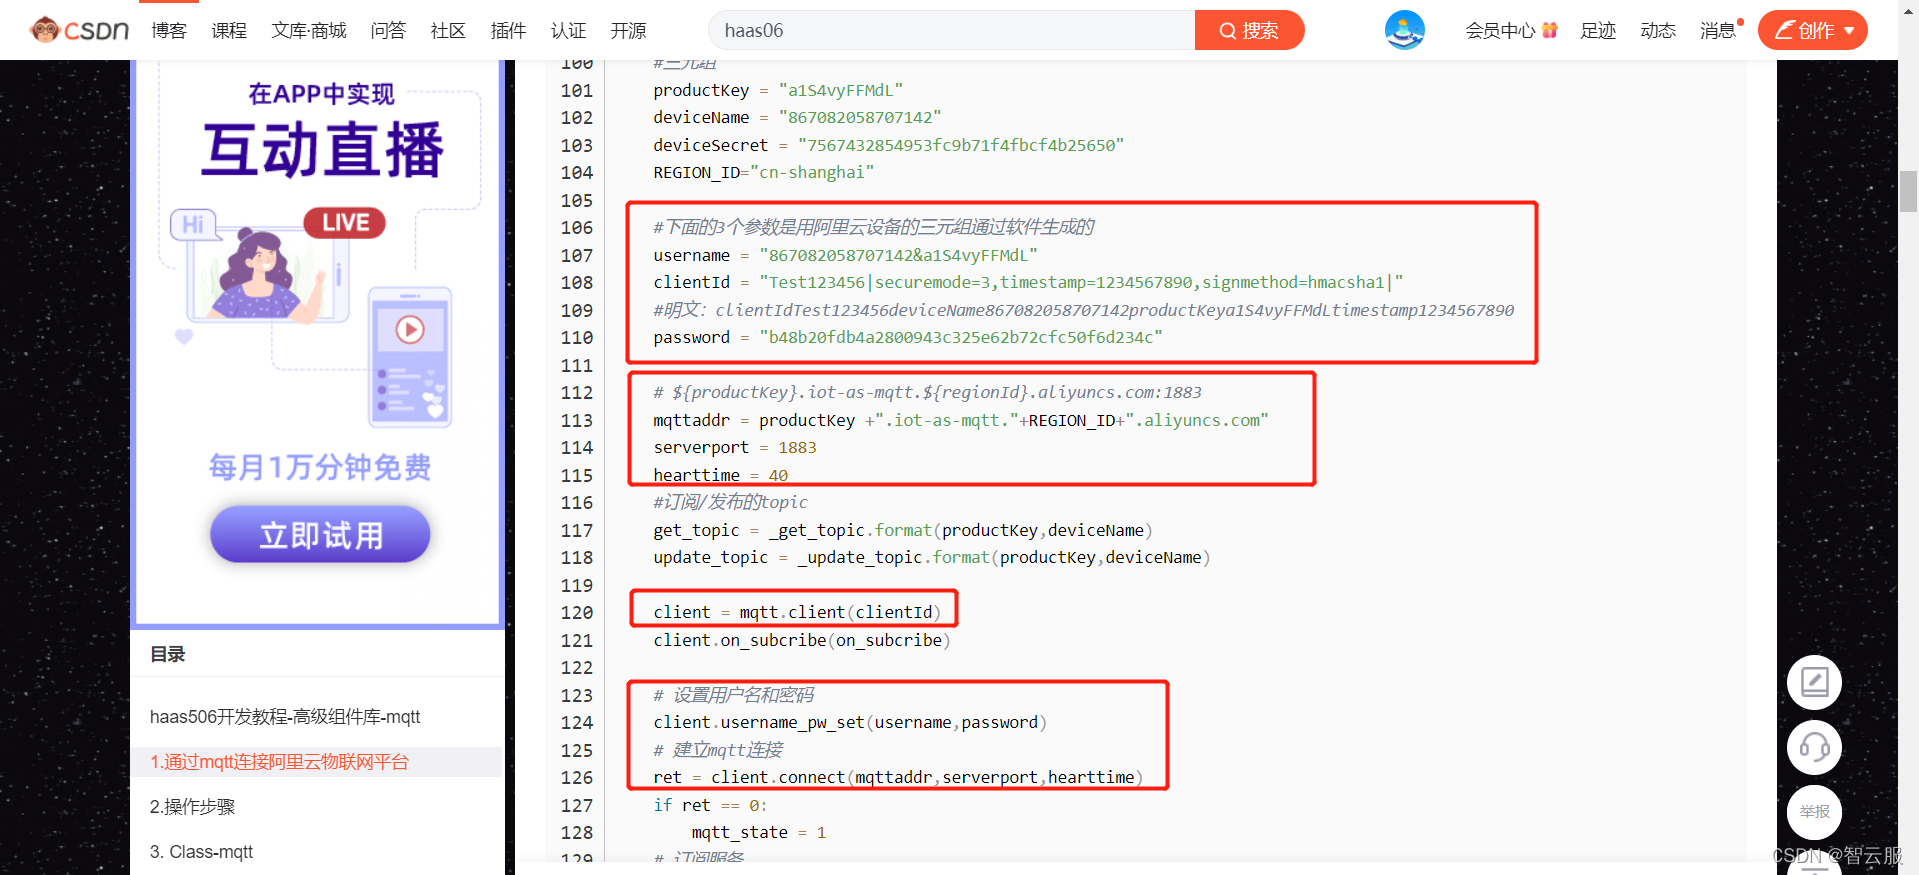The width and height of the screenshot is (1919, 875).
Task: Open 消息 notifications link
Action: (1718, 30)
